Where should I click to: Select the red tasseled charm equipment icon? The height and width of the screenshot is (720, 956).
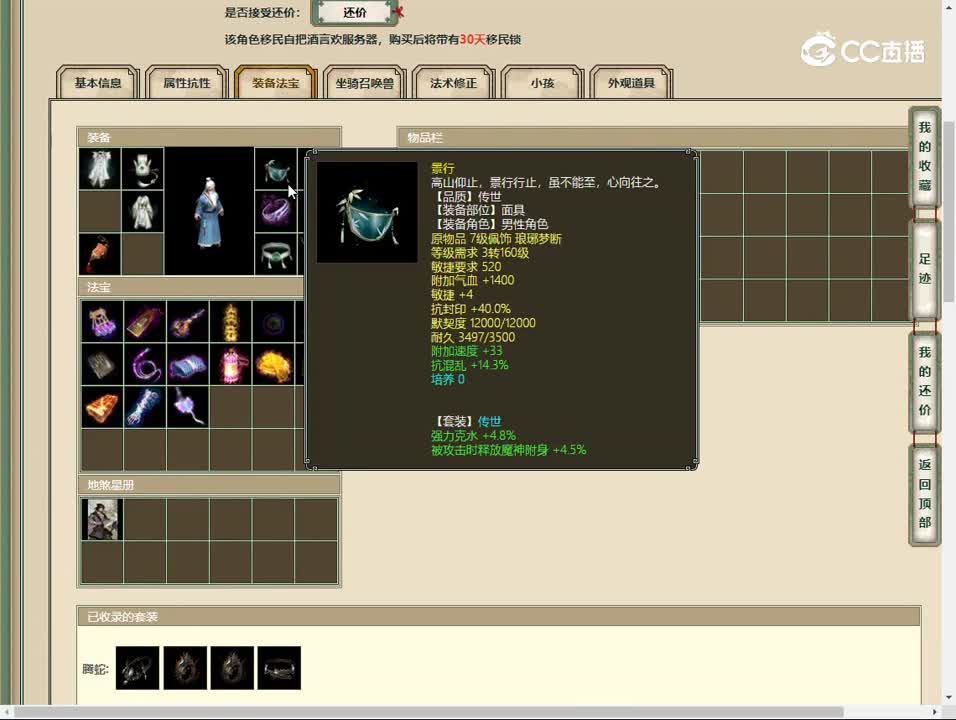click(x=100, y=254)
